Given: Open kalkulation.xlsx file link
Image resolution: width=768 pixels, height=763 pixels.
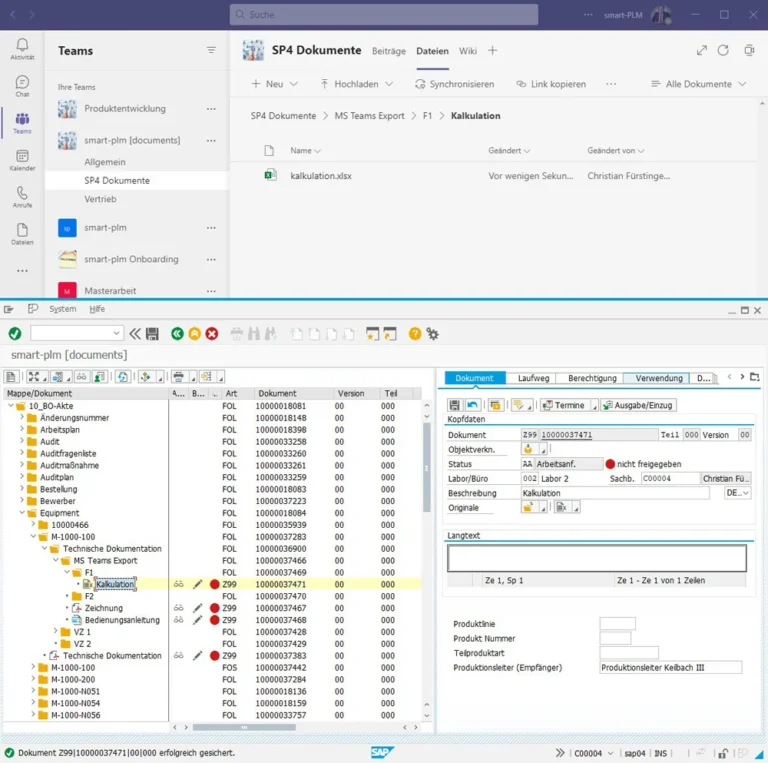Looking at the screenshot, I should click(x=321, y=176).
